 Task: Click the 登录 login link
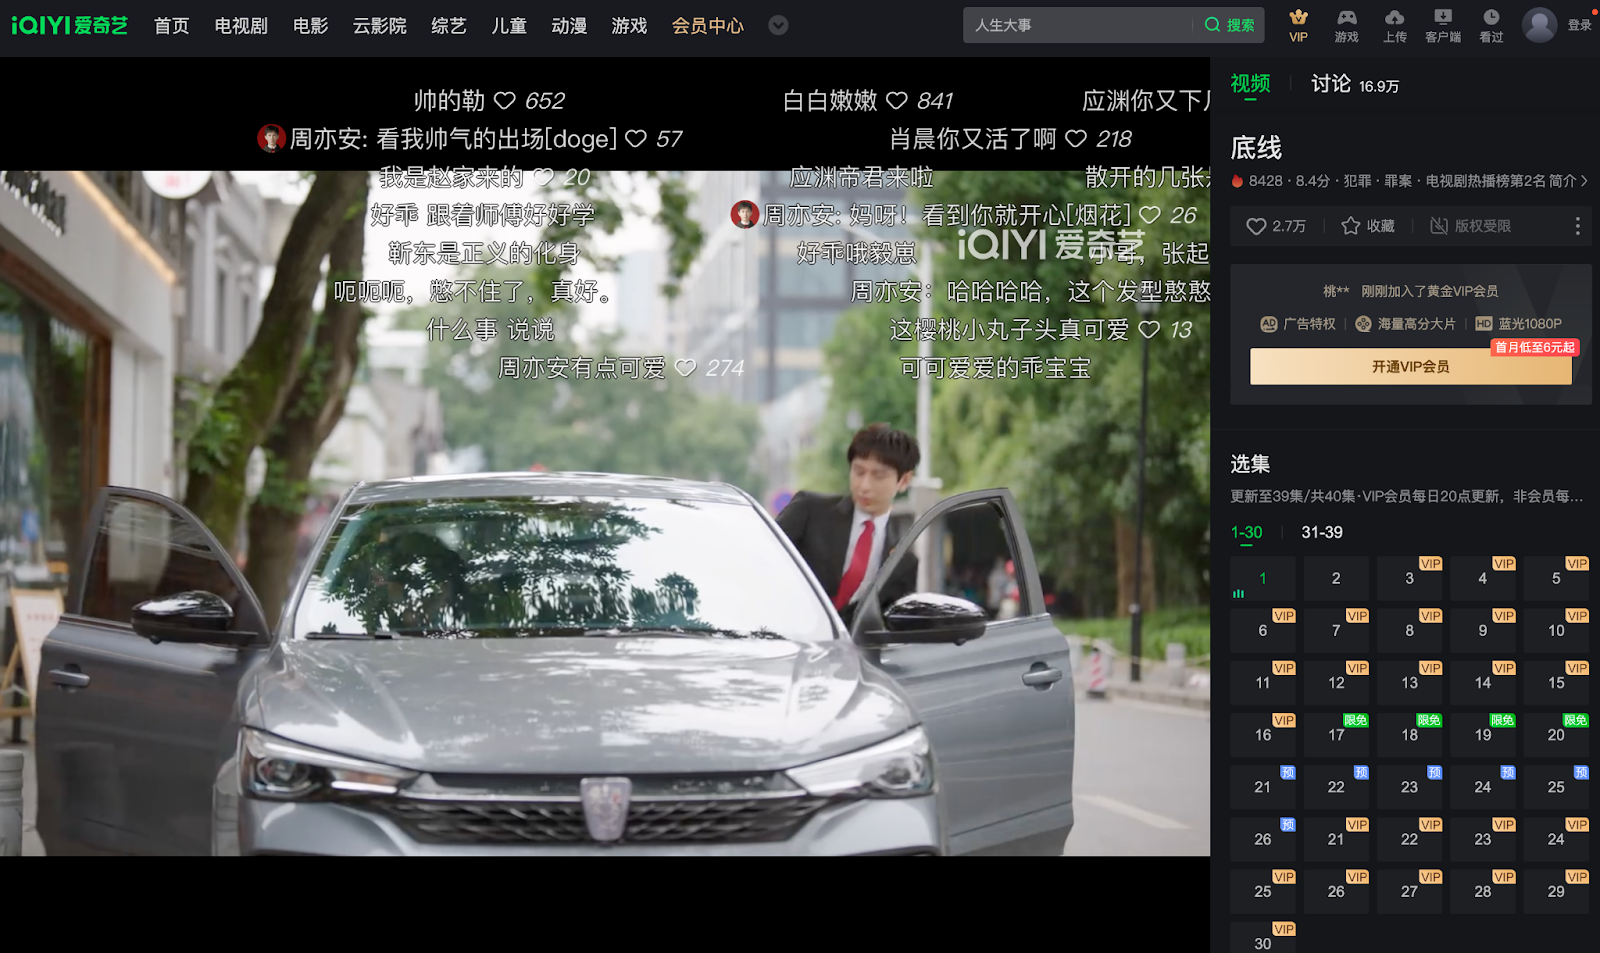point(1579,25)
